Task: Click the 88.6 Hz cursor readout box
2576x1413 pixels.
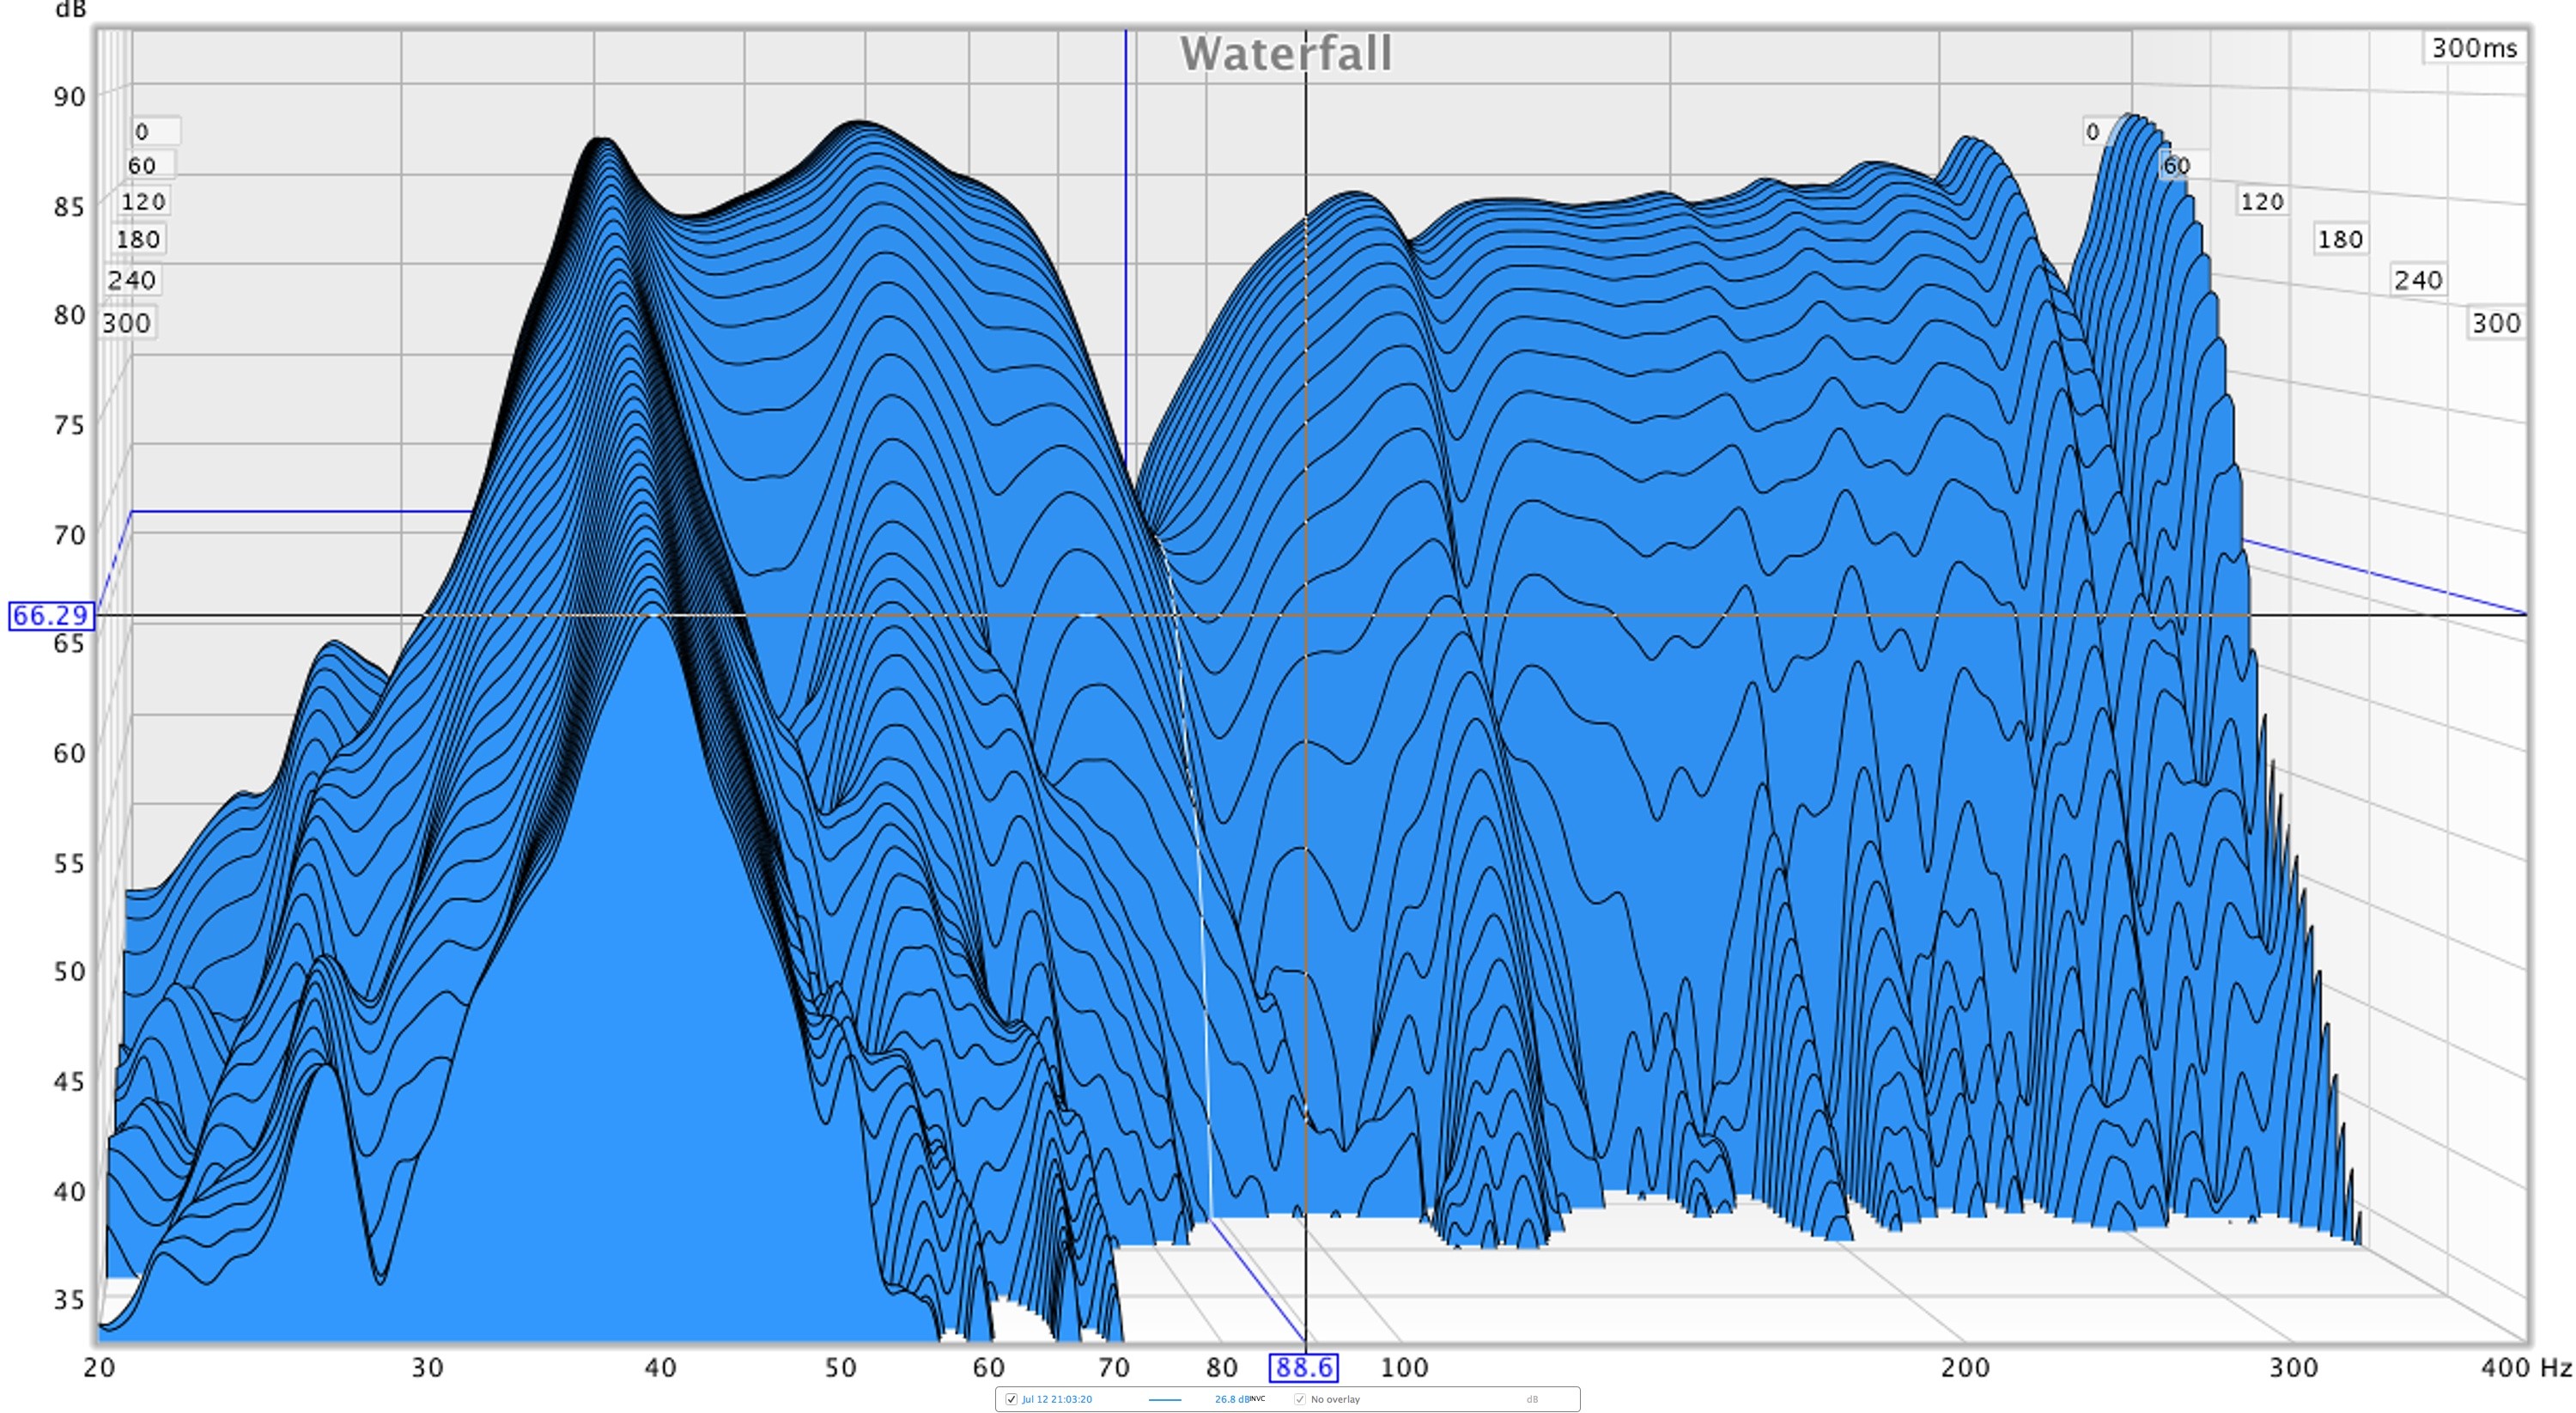Action: pos(1303,1367)
